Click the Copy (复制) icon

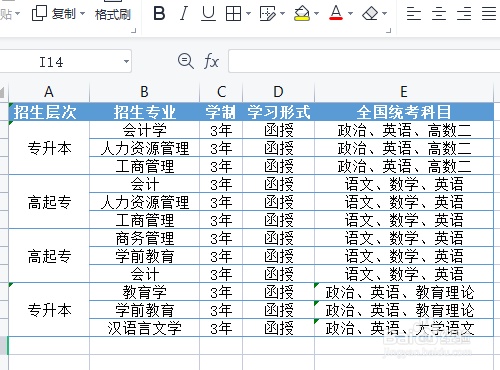[39, 13]
